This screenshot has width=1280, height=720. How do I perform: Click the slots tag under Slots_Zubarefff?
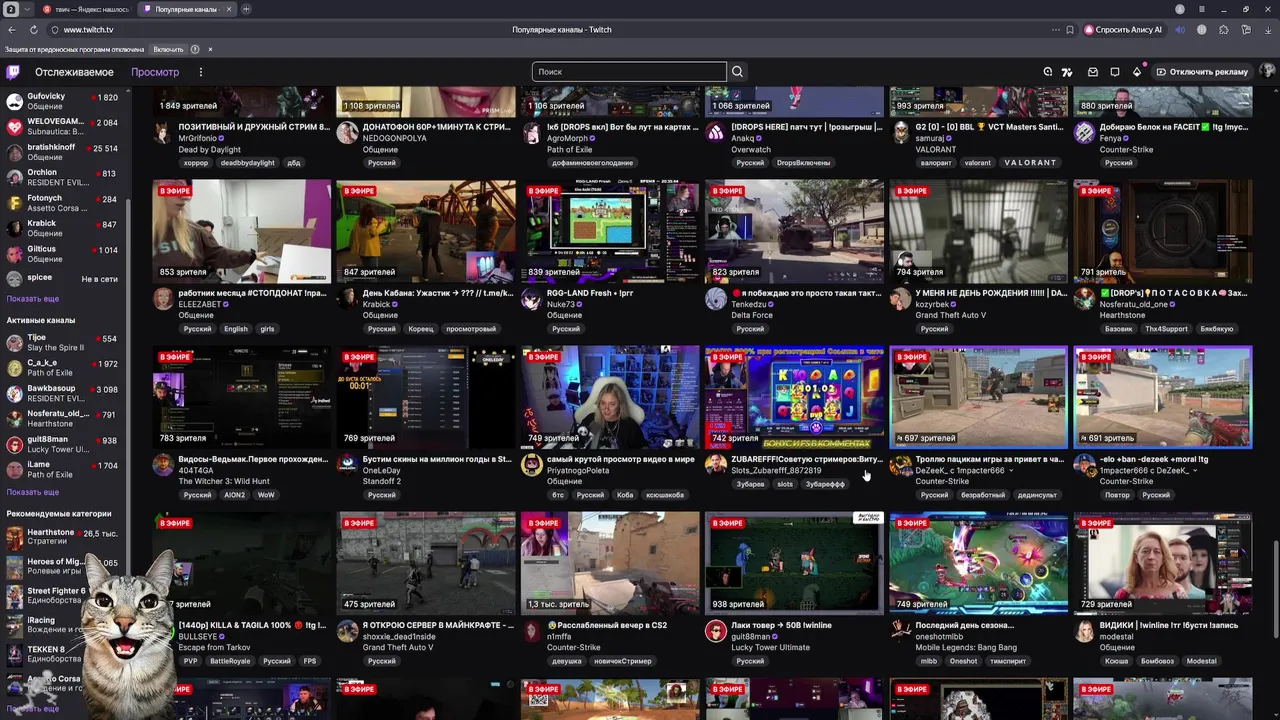pyautogui.click(x=785, y=484)
